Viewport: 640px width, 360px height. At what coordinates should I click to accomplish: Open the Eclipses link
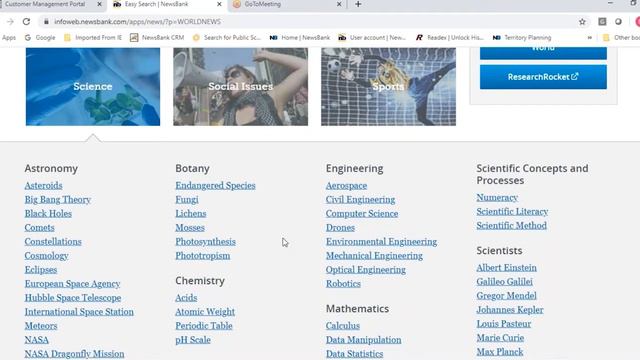(x=41, y=270)
